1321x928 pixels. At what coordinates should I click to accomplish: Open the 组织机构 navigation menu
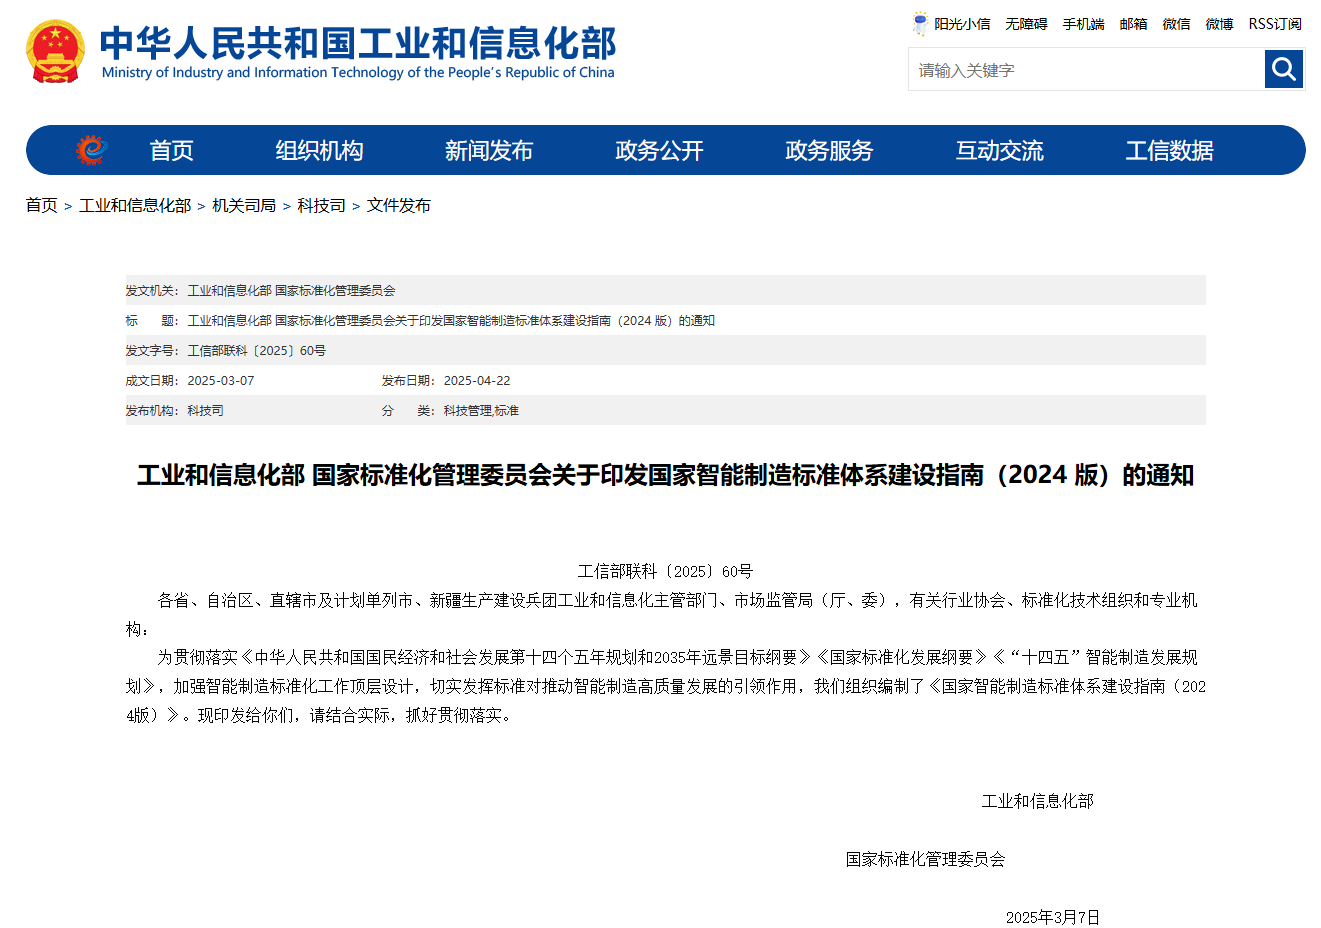pyautogui.click(x=320, y=151)
